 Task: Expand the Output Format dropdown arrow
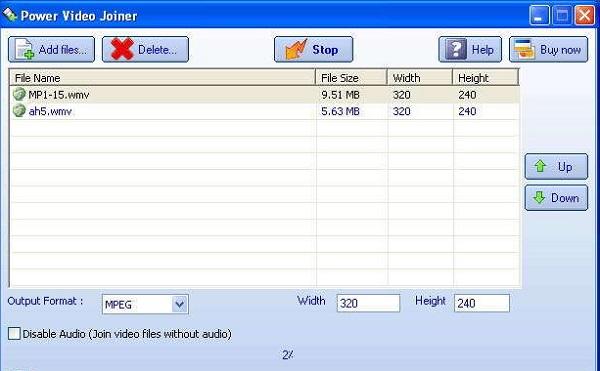179,304
